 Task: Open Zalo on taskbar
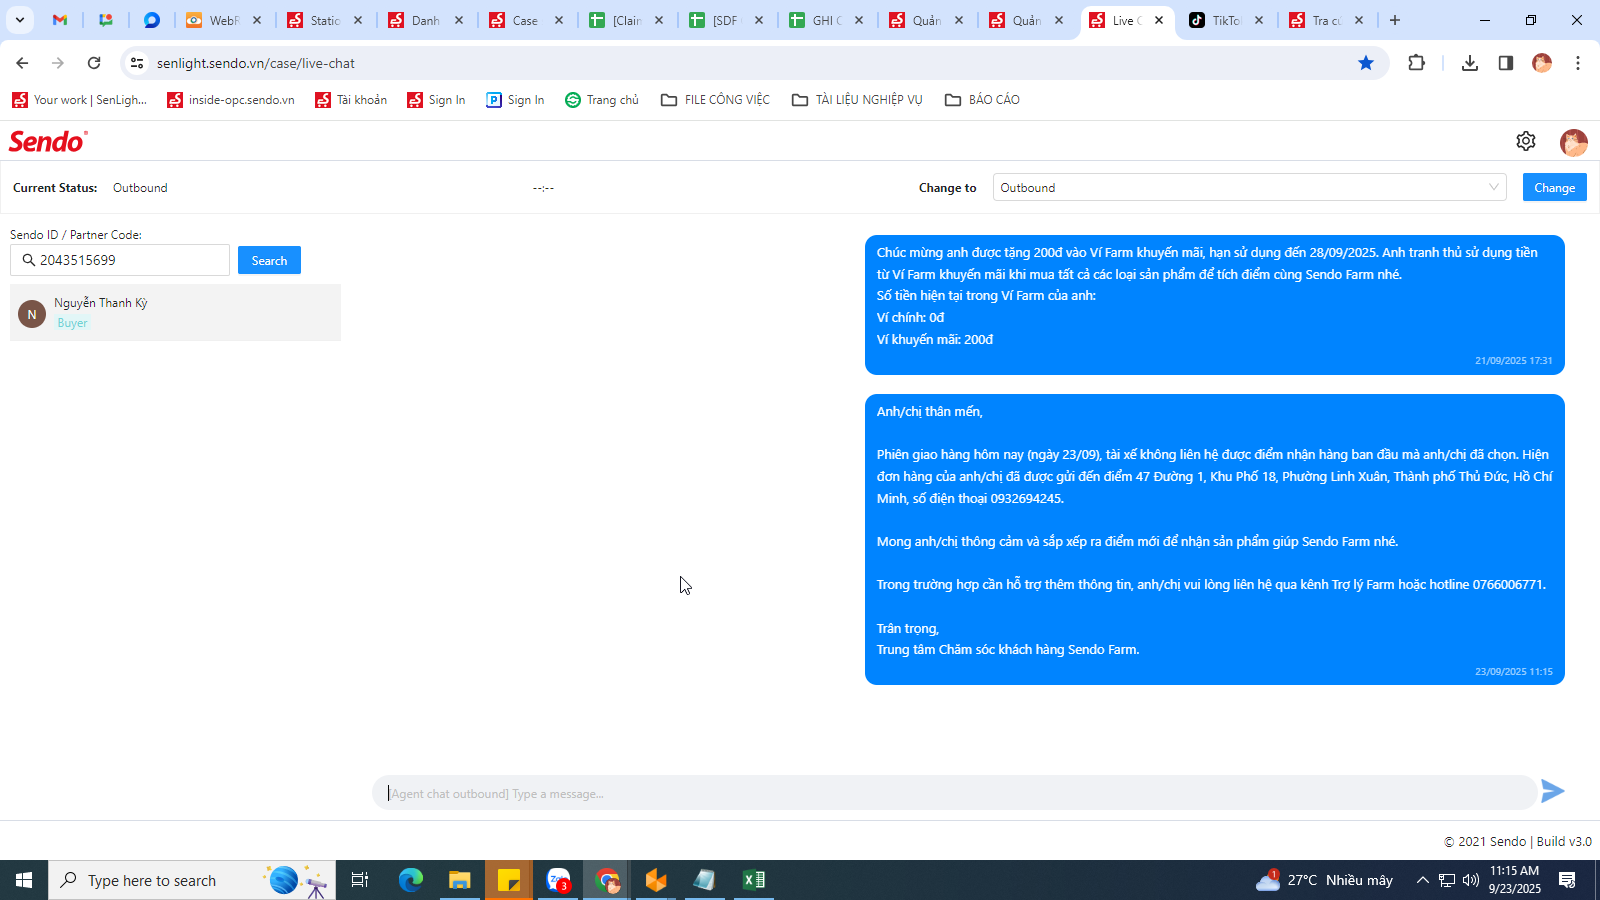[558, 880]
